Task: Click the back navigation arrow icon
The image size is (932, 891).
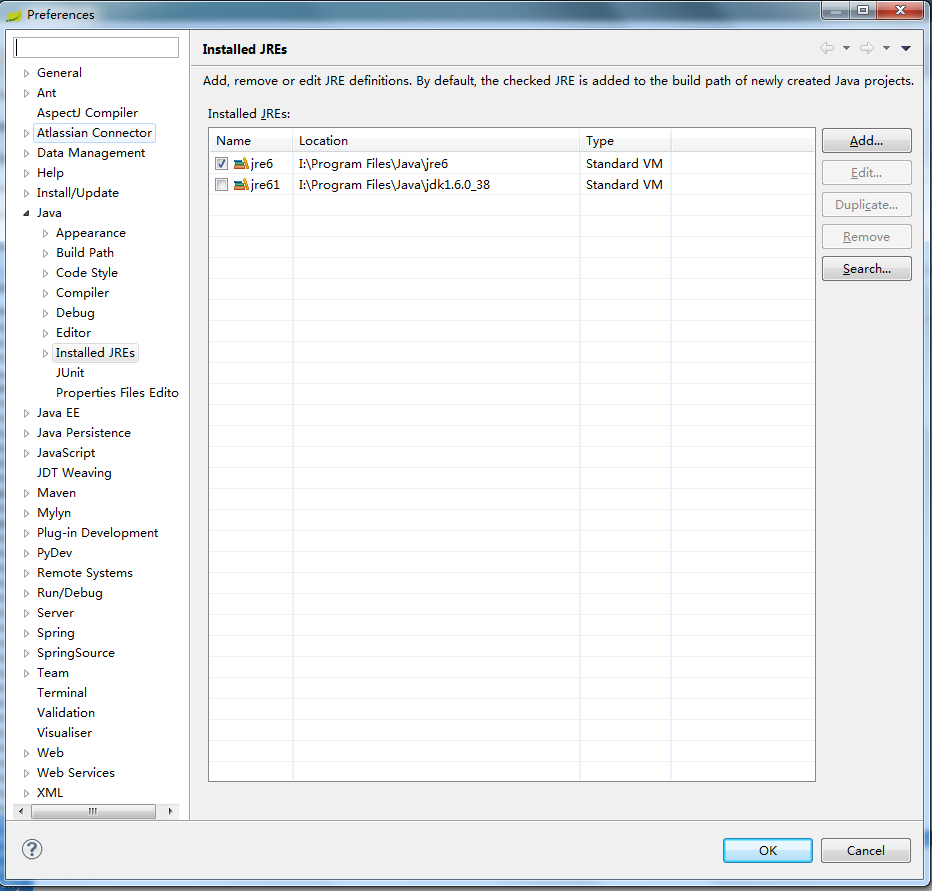Action: [827, 48]
